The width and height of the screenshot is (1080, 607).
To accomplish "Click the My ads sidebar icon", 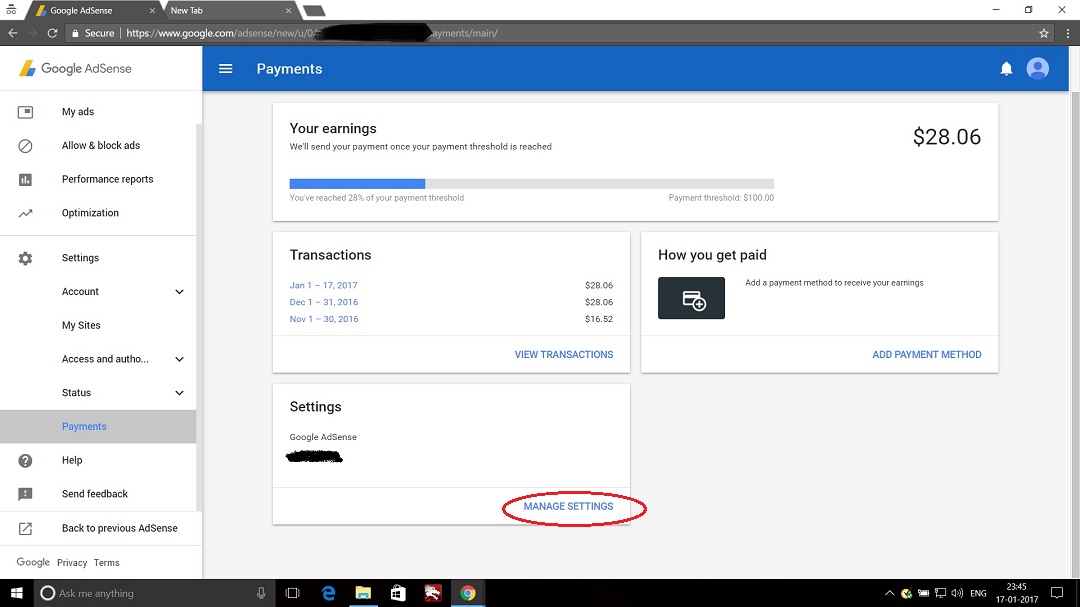I will tap(25, 112).
